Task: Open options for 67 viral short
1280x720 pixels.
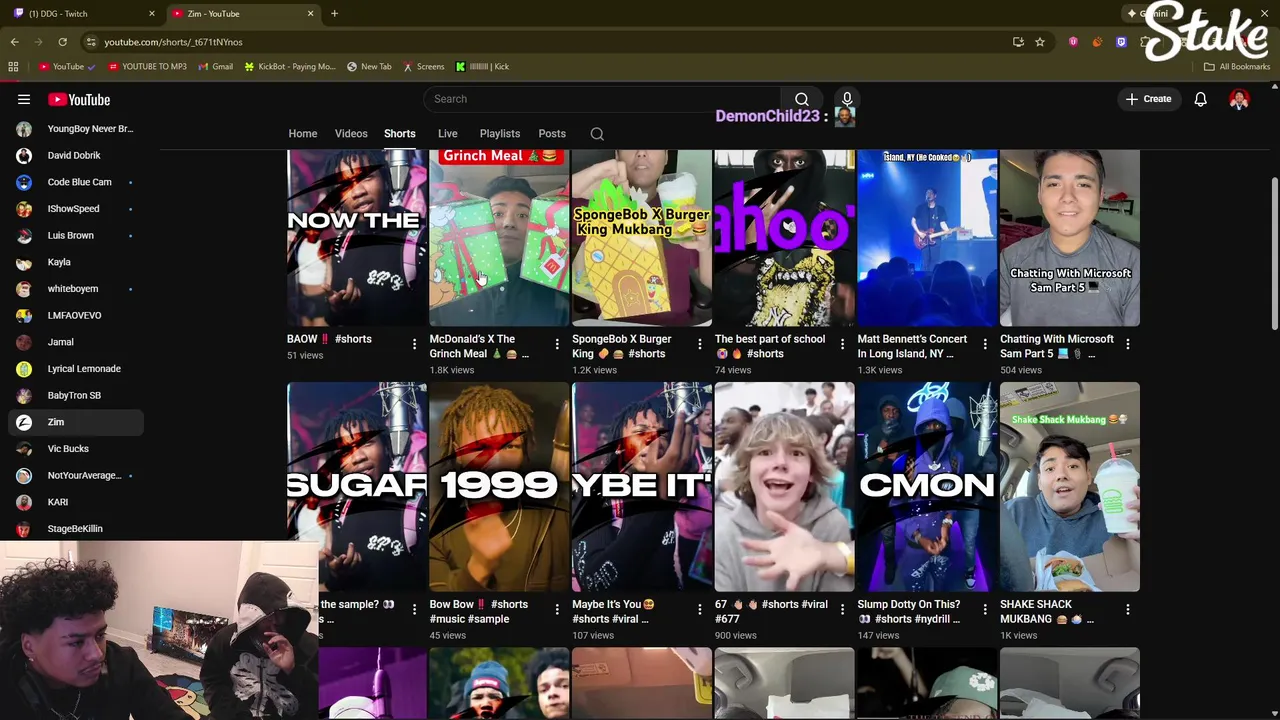Action: [842, 609]
